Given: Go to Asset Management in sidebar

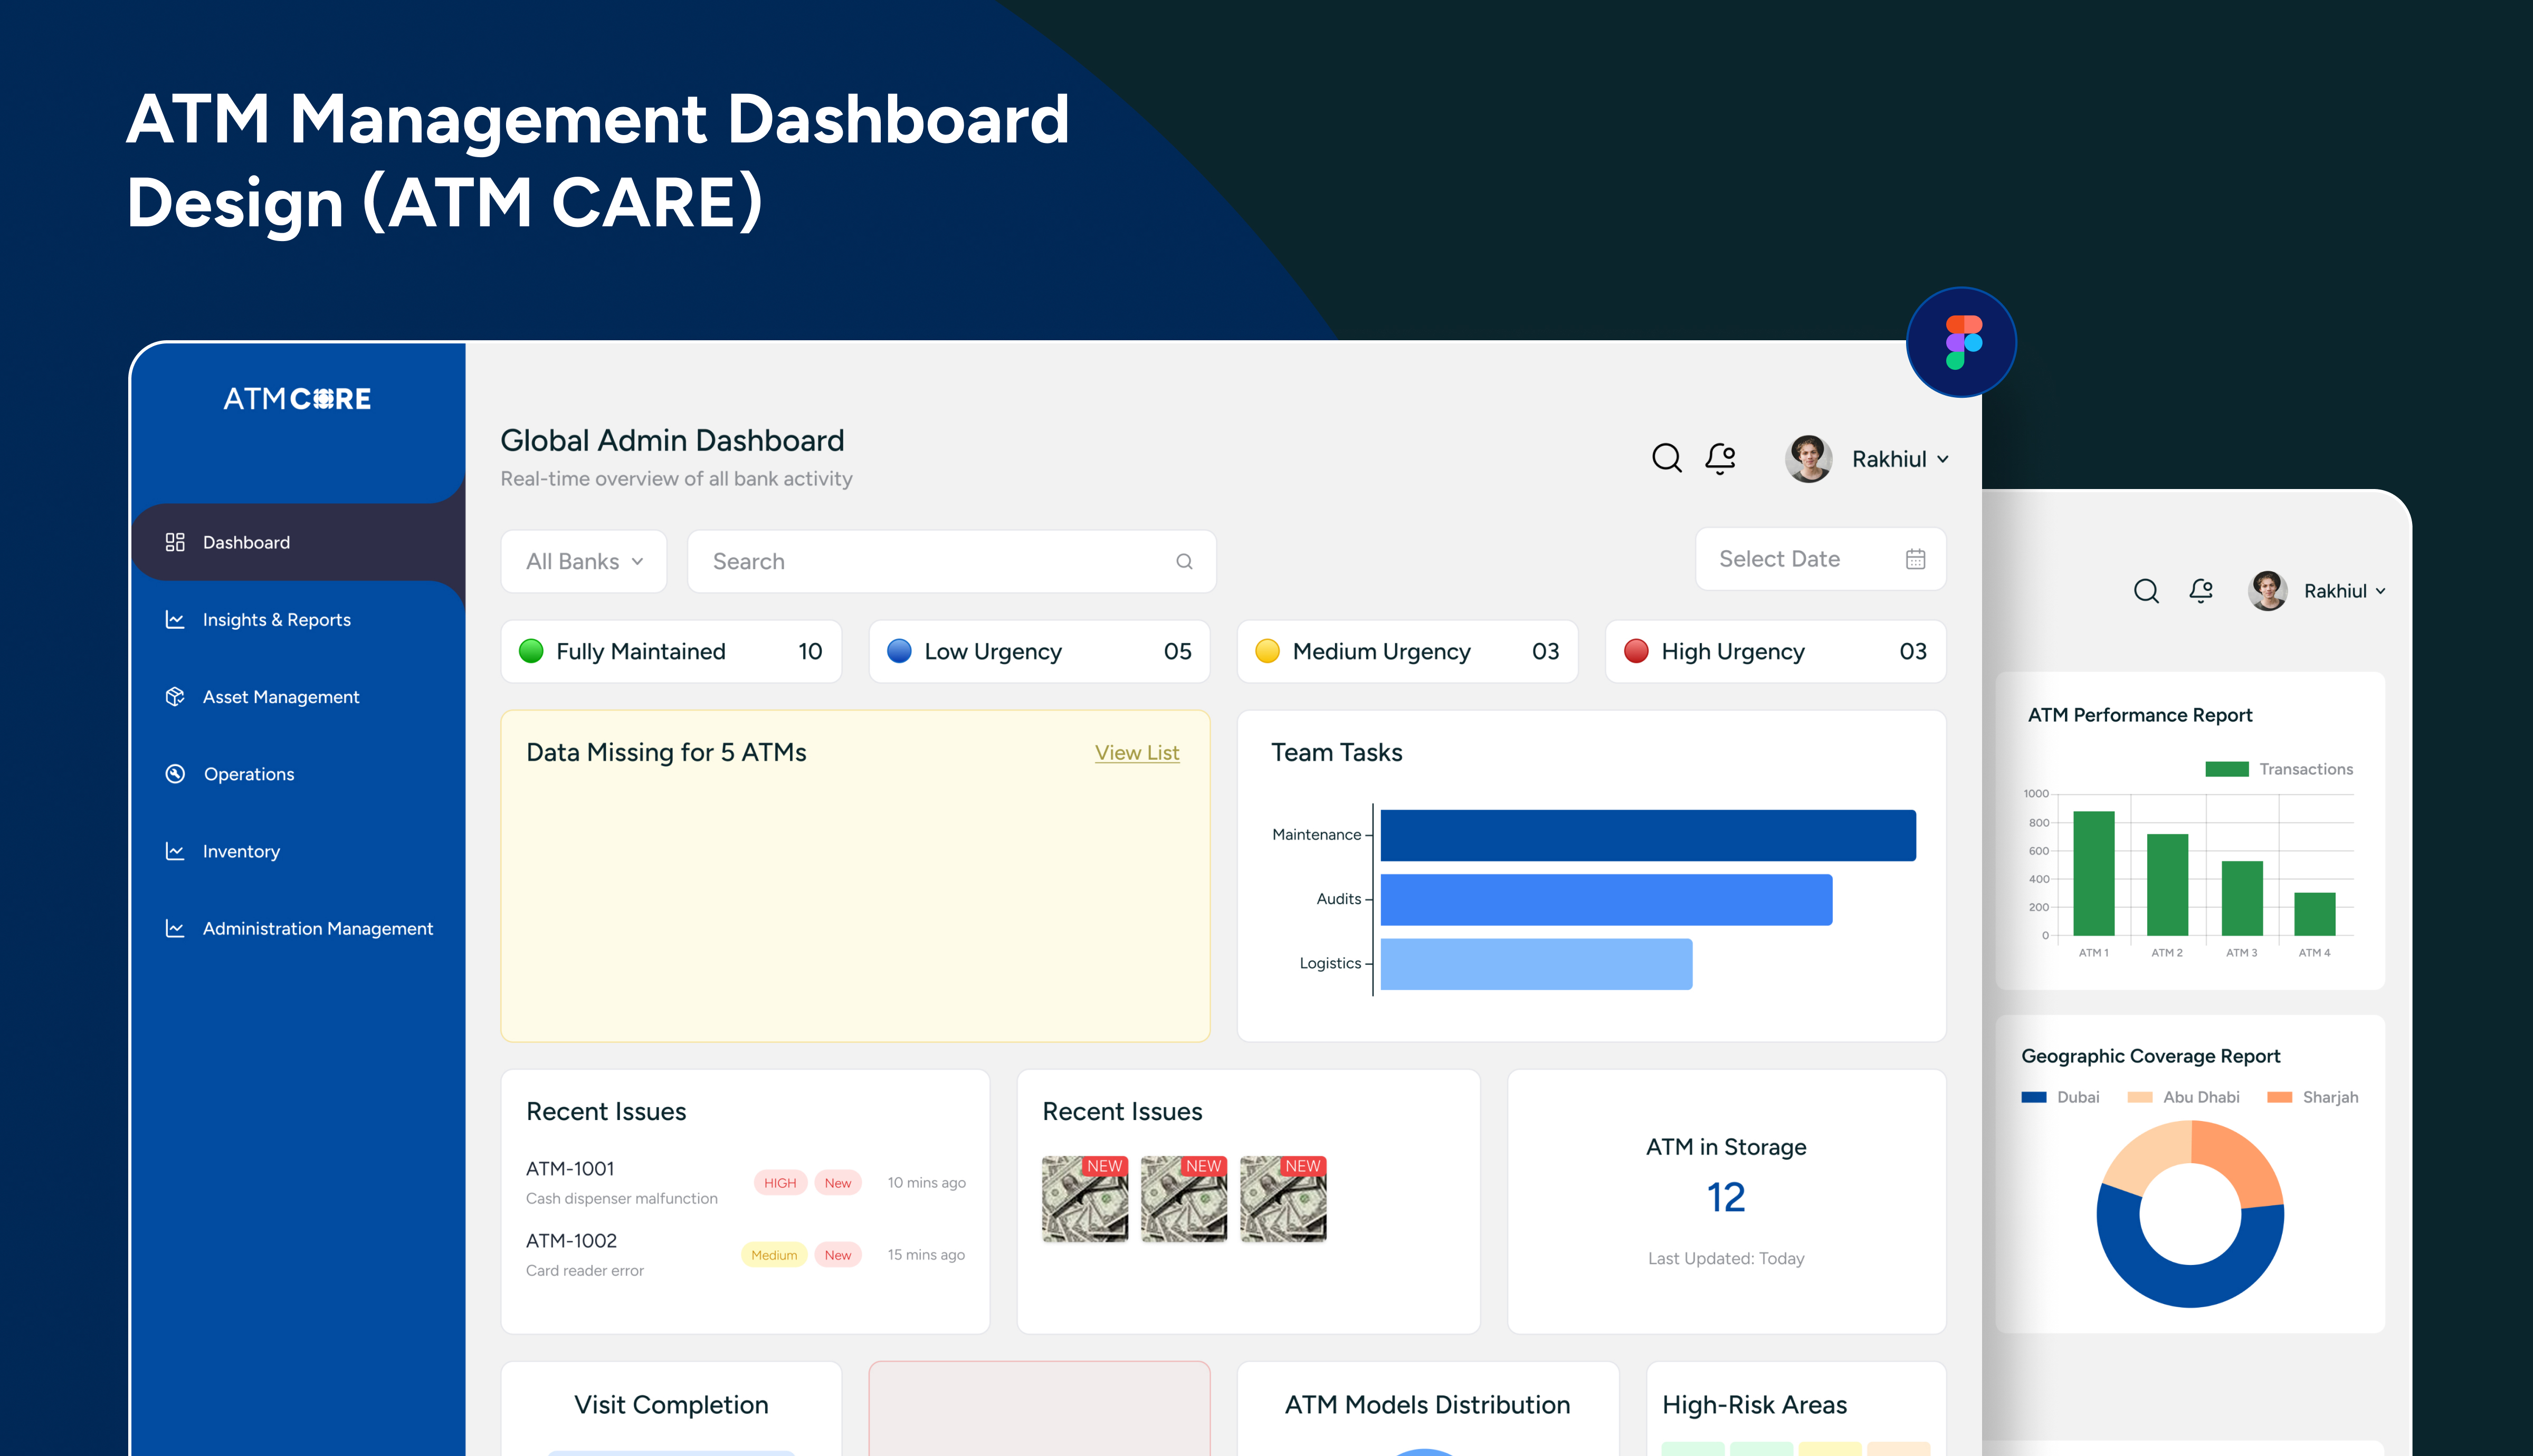Looking at the screenshot, I should [x=280, y=697].
